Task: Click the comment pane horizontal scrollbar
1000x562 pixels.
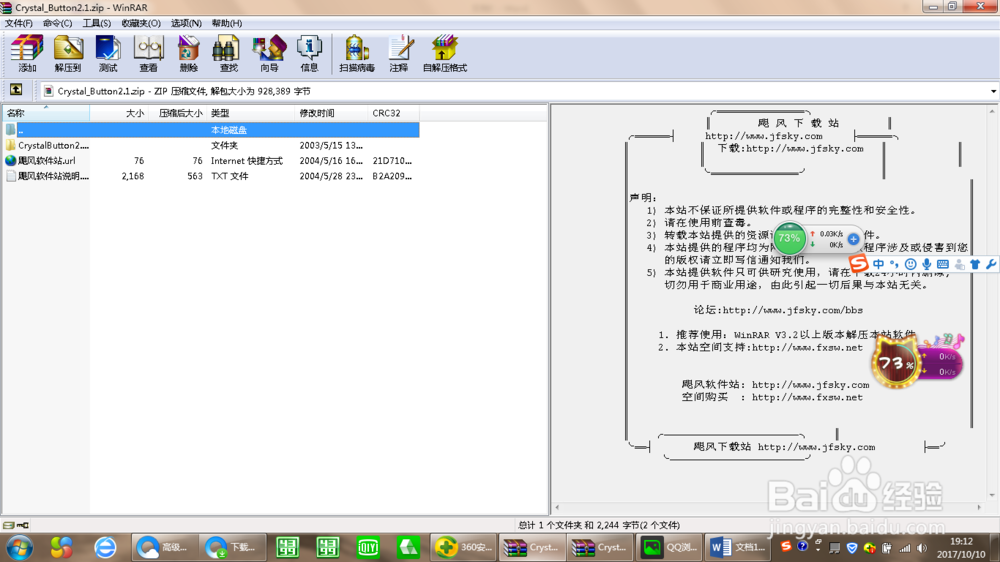Action: click(x=768, y=507)
